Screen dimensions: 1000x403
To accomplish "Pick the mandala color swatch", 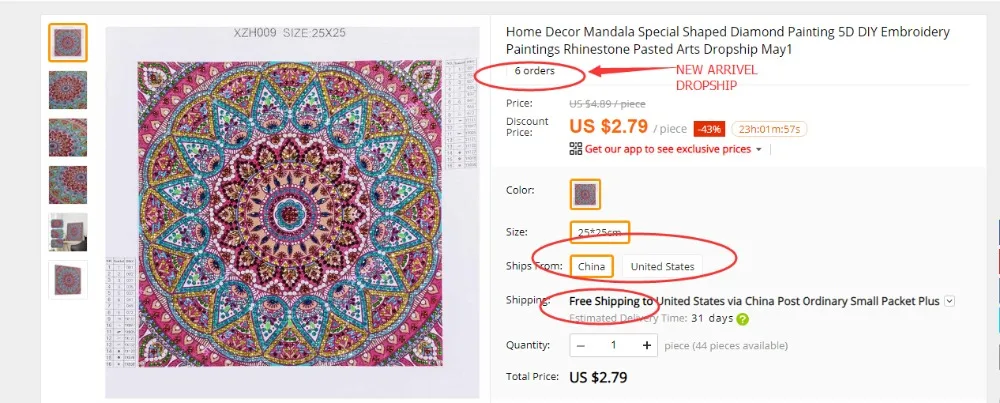I will pyautogui.click(x=585, y=194).
